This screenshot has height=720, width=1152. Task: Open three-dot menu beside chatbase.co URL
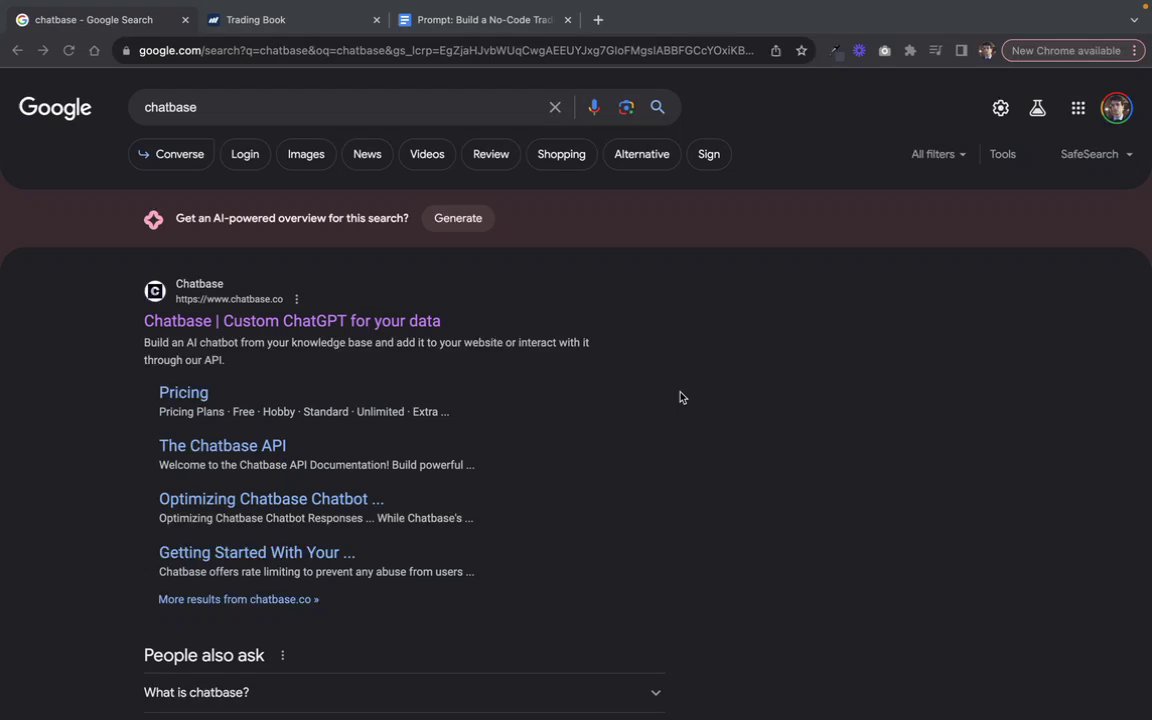[297, 299]
